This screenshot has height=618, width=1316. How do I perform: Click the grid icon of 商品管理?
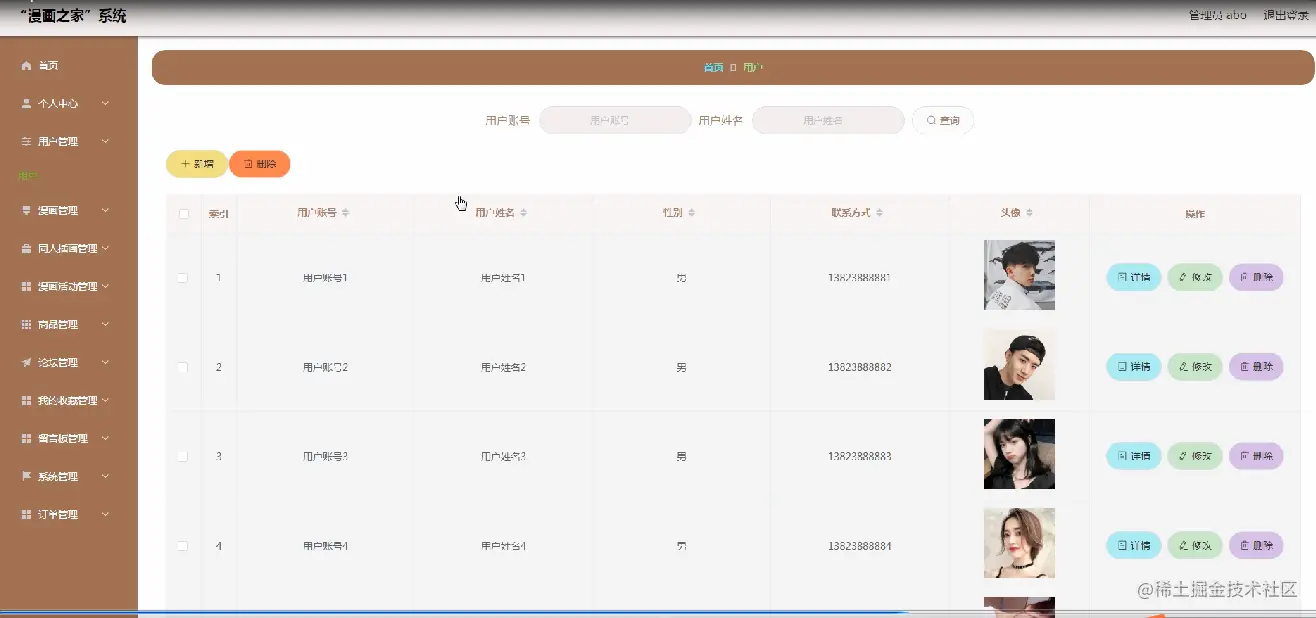tap(26, 325)
